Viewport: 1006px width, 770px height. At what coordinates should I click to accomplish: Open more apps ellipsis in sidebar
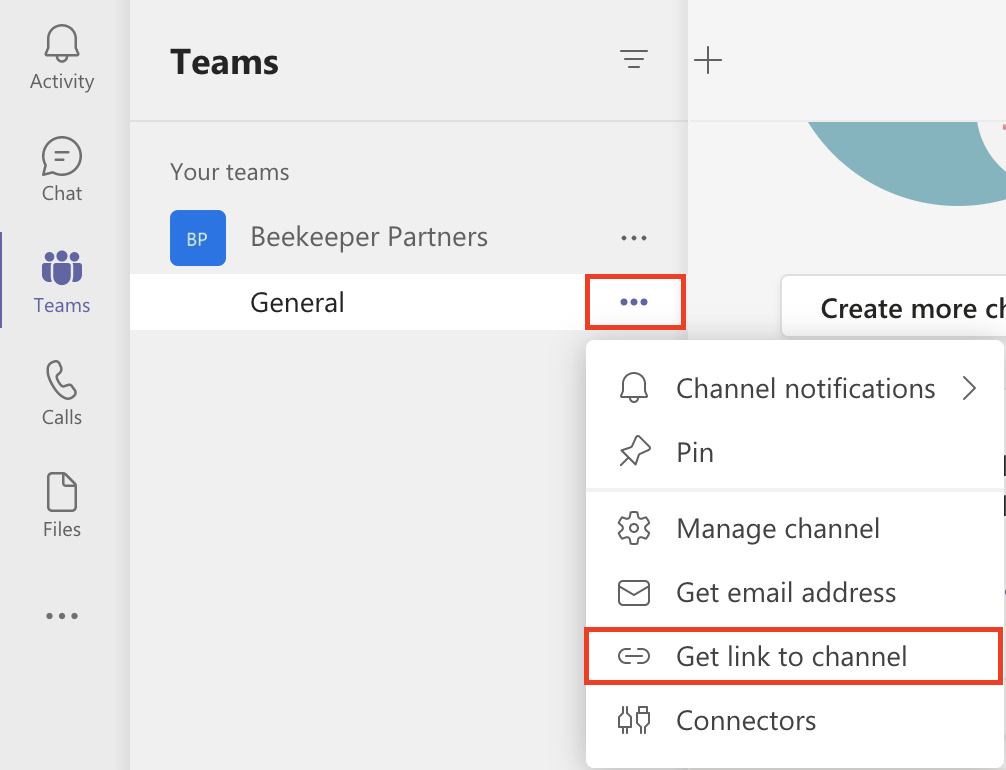coord(62,617)
